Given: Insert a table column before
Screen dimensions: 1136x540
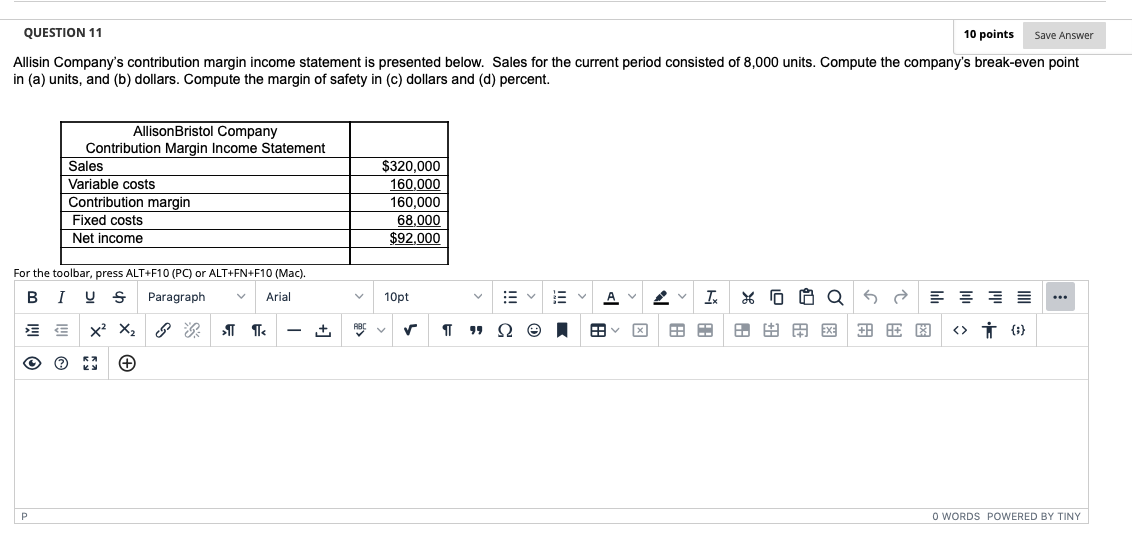Looking at the screenshot, I should [865, 331].
